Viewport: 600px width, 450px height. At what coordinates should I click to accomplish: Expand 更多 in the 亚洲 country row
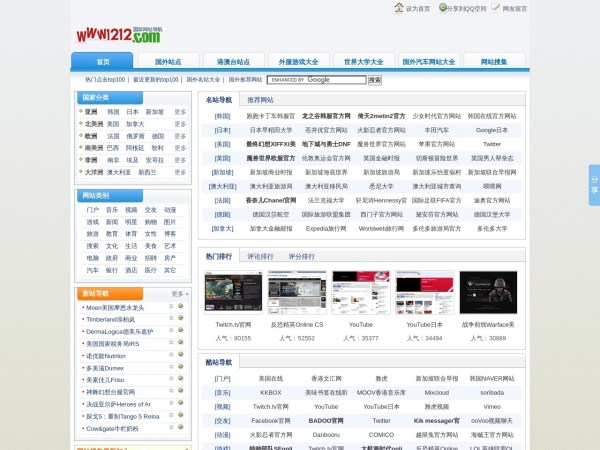[x=180, y=112]
